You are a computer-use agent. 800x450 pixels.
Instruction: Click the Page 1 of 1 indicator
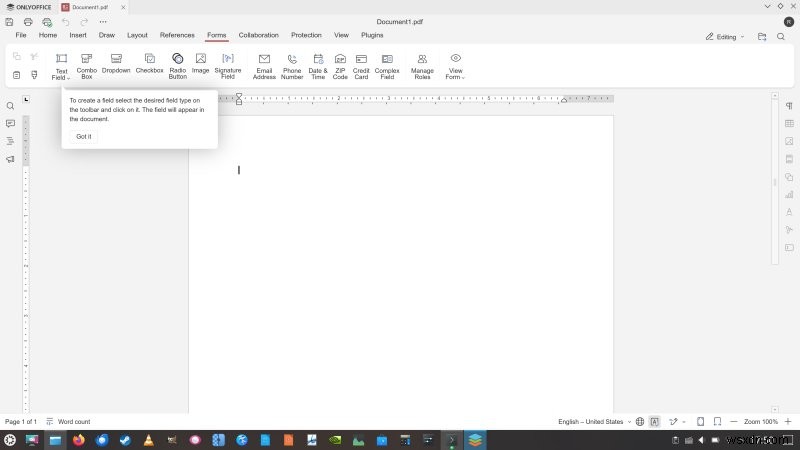(x=21, y=421)
